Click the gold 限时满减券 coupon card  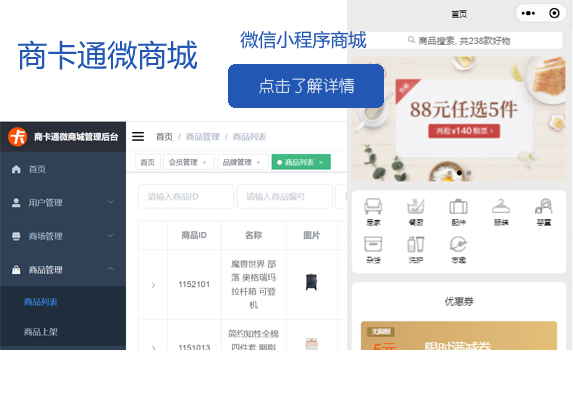pyautogui.click(x=459, y=336)
